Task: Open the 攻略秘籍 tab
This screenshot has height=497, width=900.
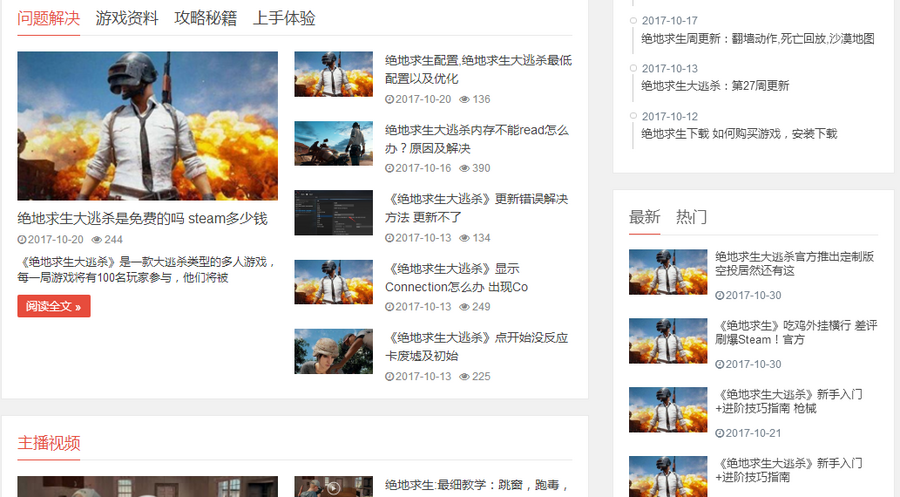Action: pos(205,18)
